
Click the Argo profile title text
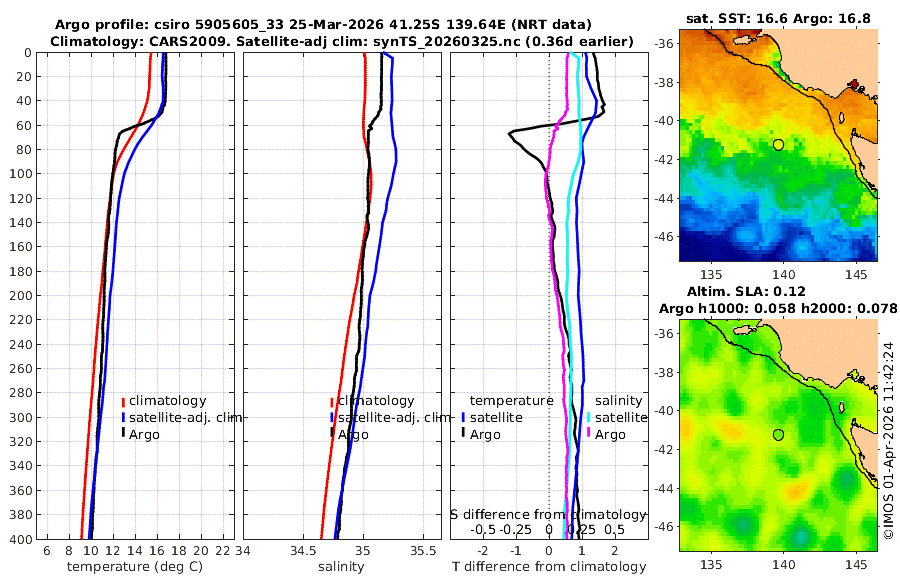[323, 25]
